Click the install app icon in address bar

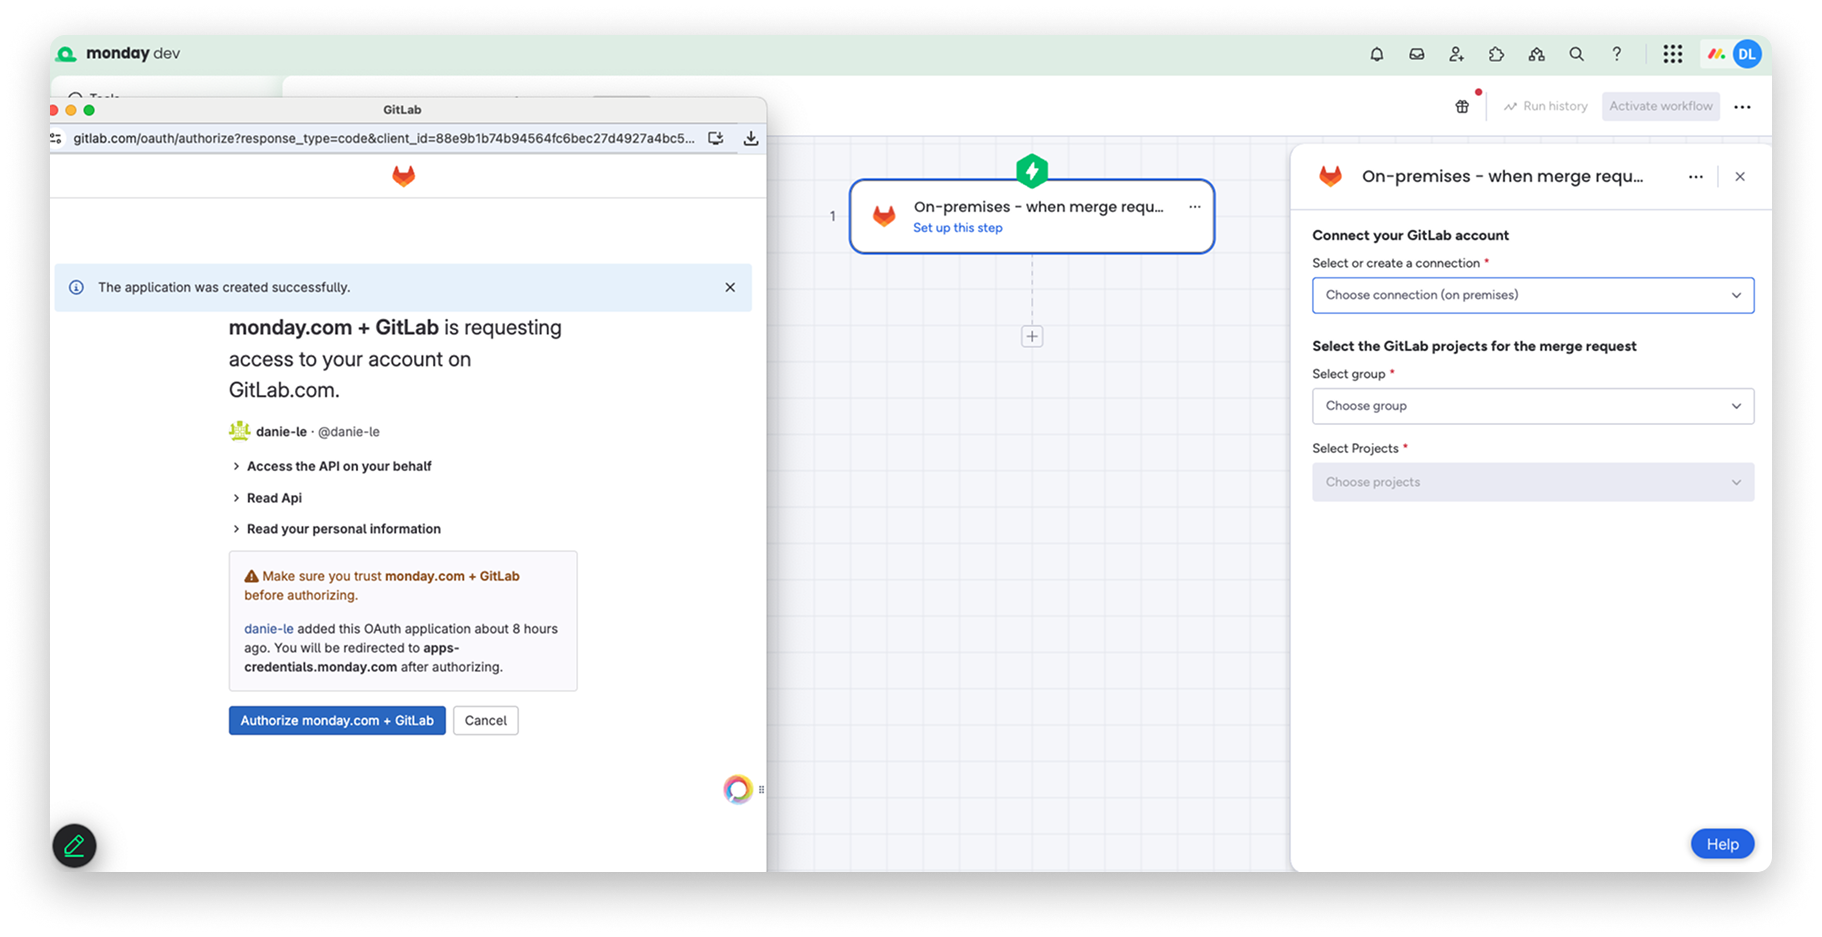coord(716,138)
